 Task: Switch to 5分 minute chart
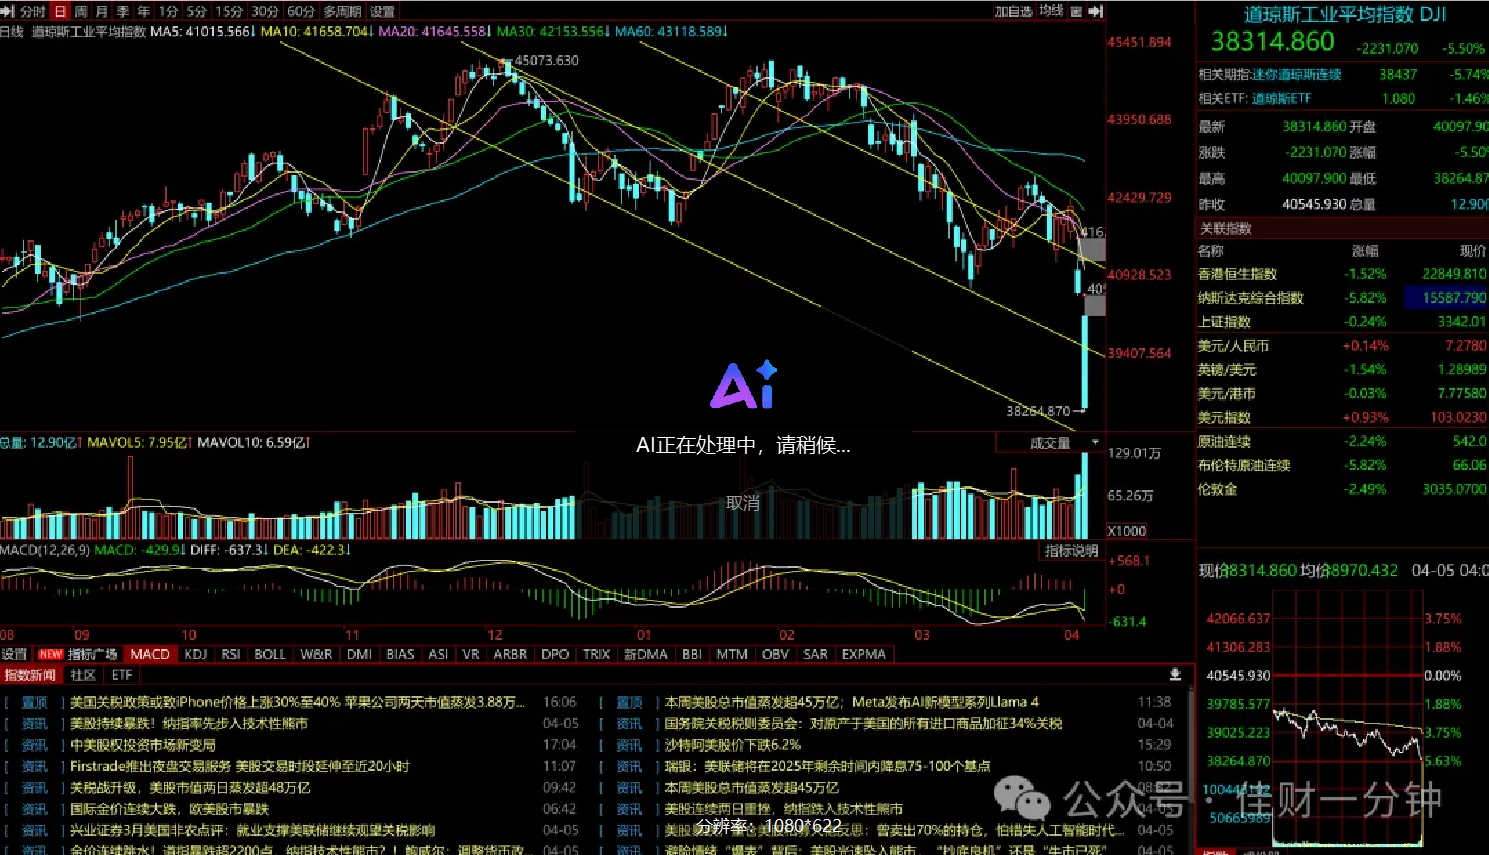point(196,11)
